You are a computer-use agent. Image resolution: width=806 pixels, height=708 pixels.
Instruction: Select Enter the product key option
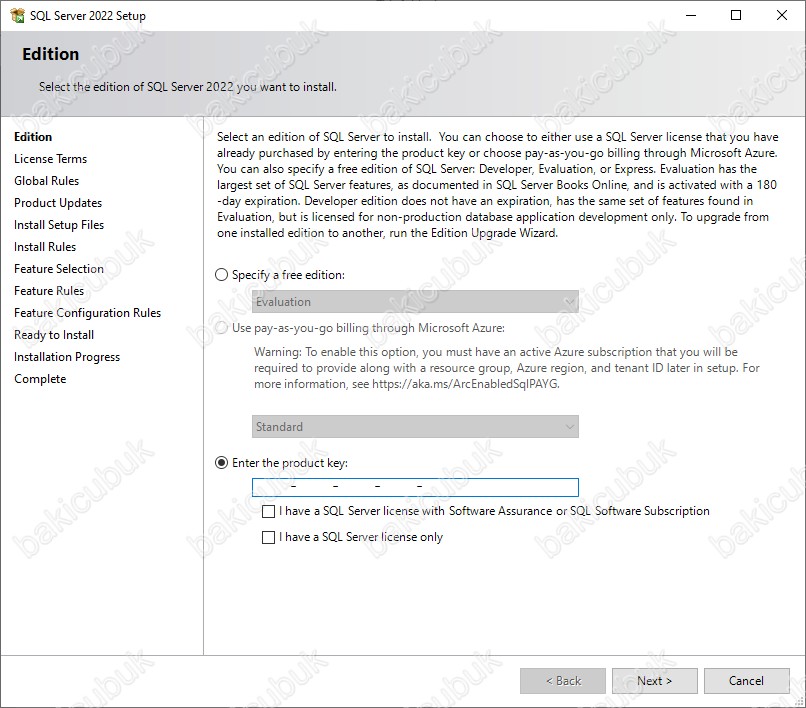click(222, 463)
